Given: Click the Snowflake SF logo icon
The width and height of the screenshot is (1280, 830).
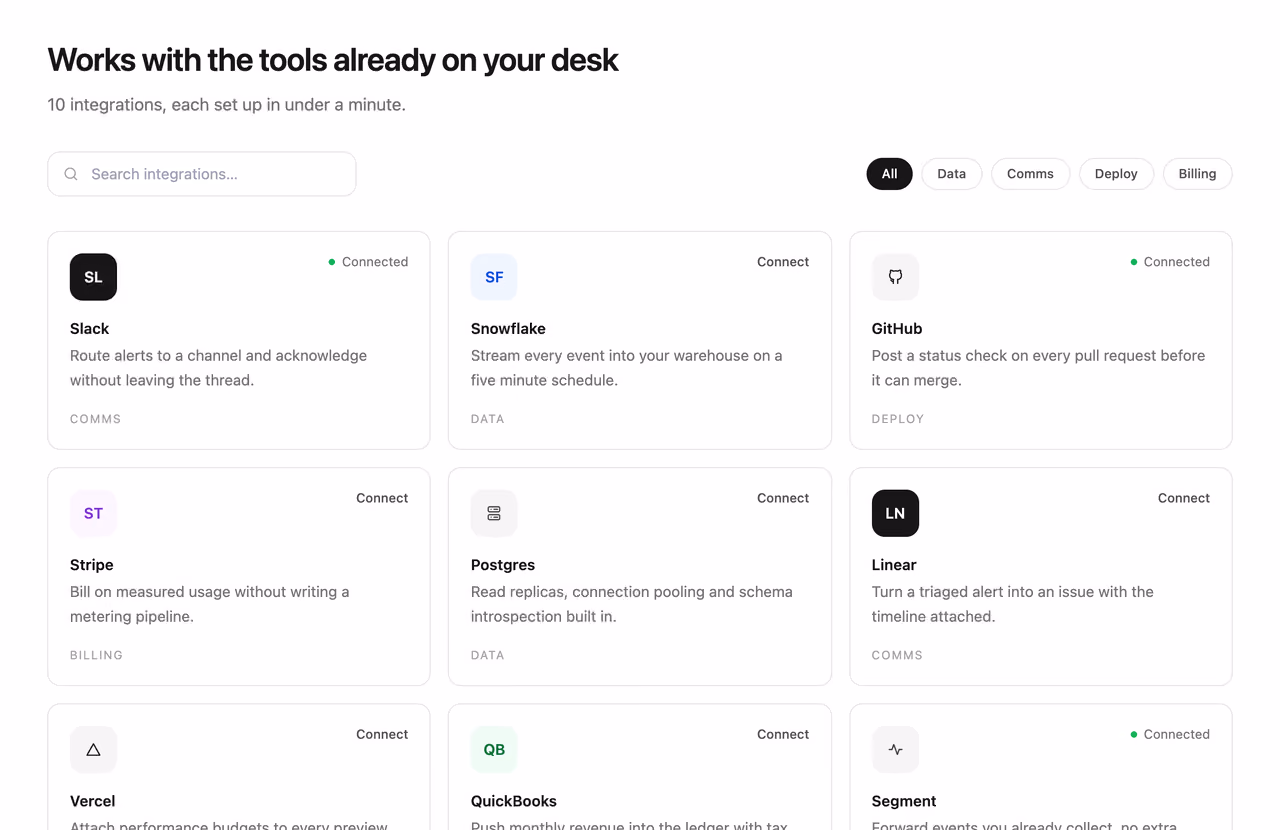Looking at the screenshot, I should [x=494, y=277].
